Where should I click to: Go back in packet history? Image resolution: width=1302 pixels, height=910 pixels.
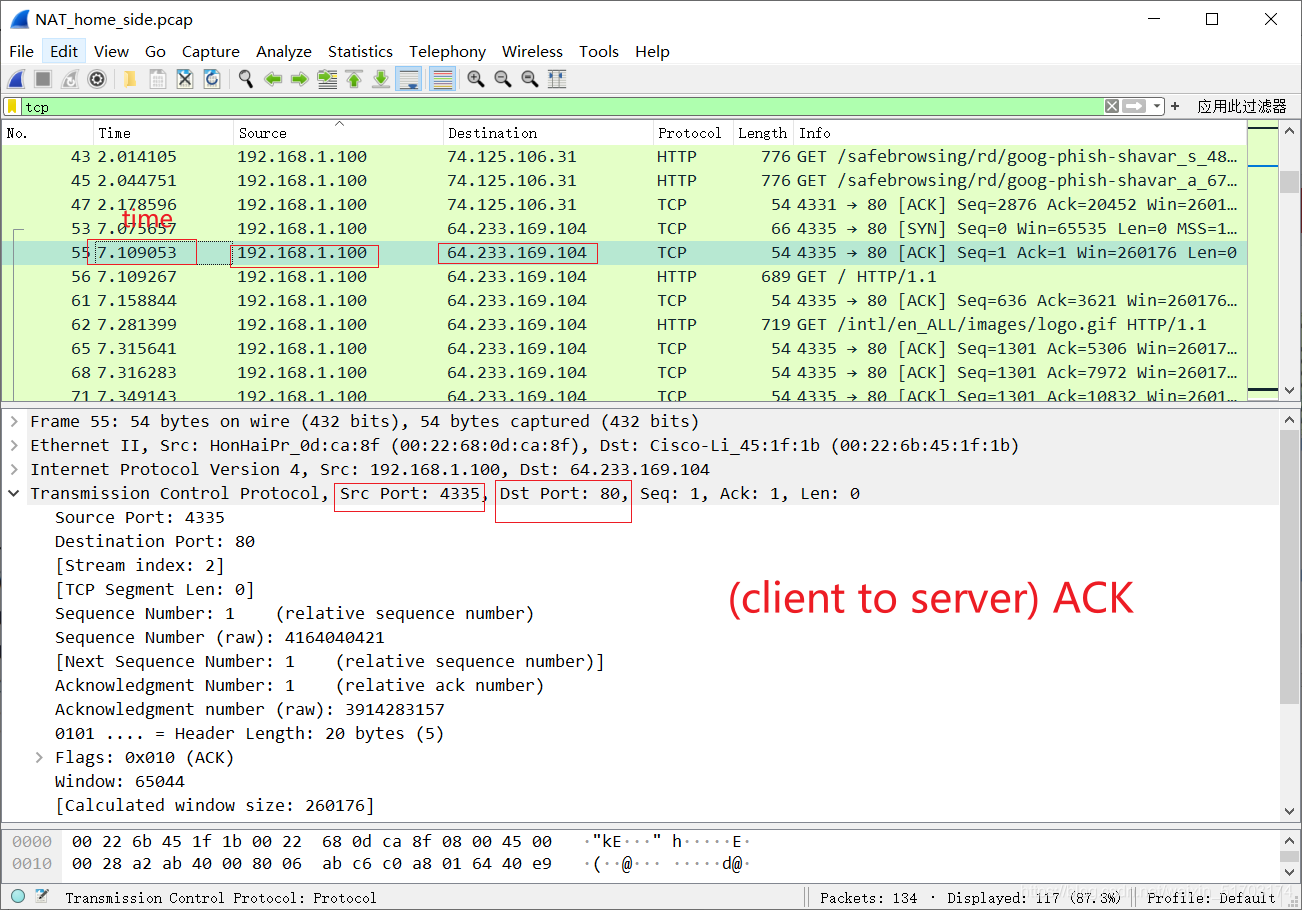coord(273,79)
